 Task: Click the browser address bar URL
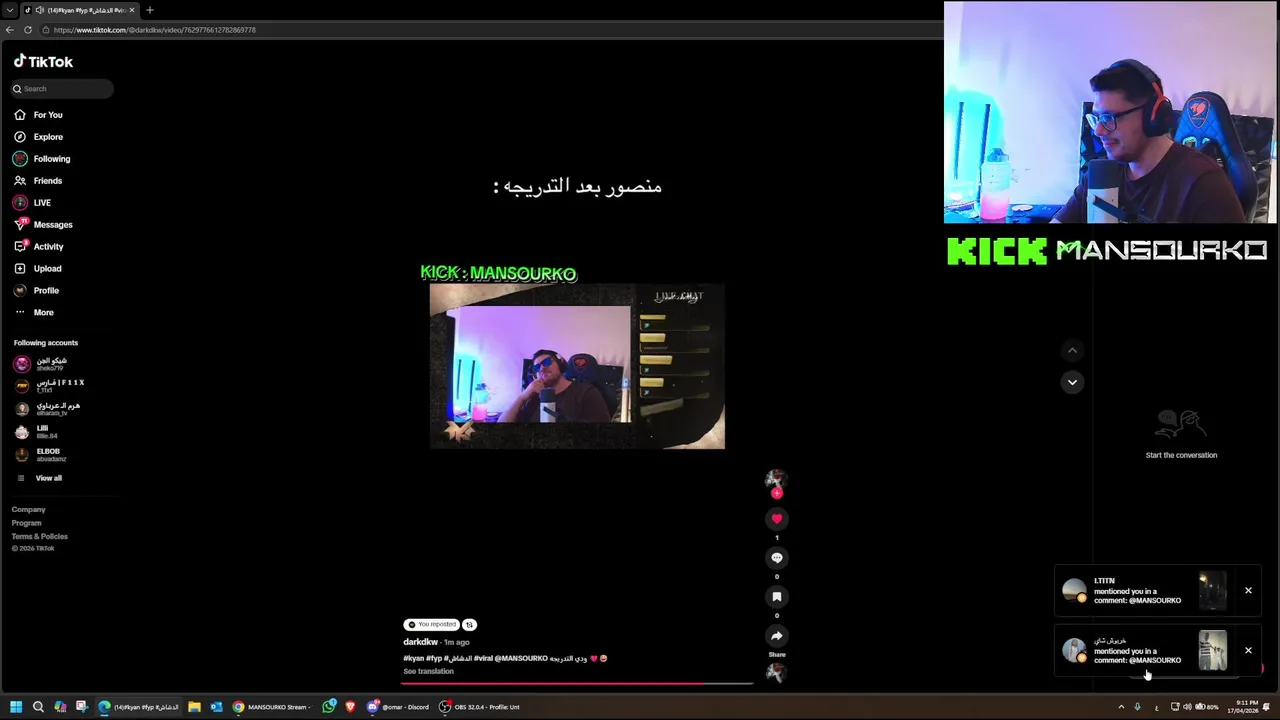[155, 30]
